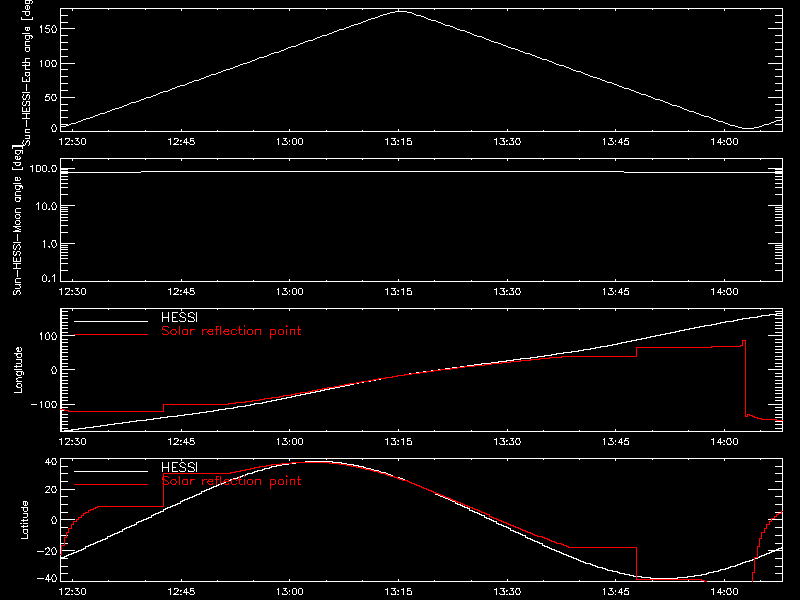Click red legend line sample in Longitude plot
800x600 pixels.
[x=111, y=335]
